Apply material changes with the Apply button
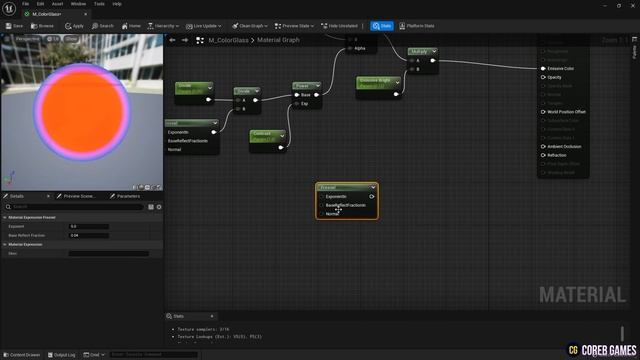 click(74, 26)
